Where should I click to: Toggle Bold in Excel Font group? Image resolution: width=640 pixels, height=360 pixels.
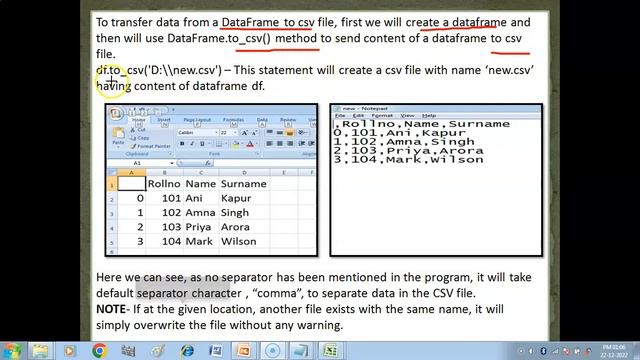tap(182, 144)
